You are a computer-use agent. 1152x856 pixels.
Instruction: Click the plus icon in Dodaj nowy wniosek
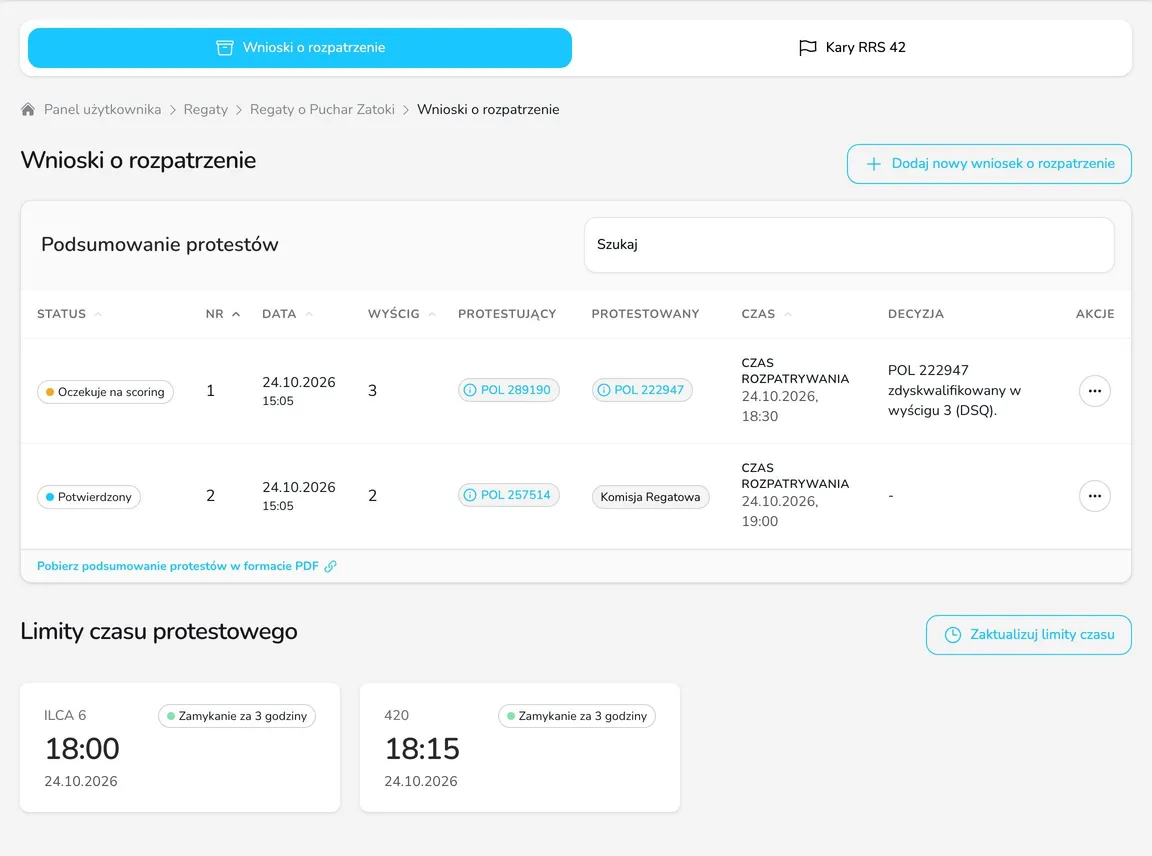tap(874, 164)
